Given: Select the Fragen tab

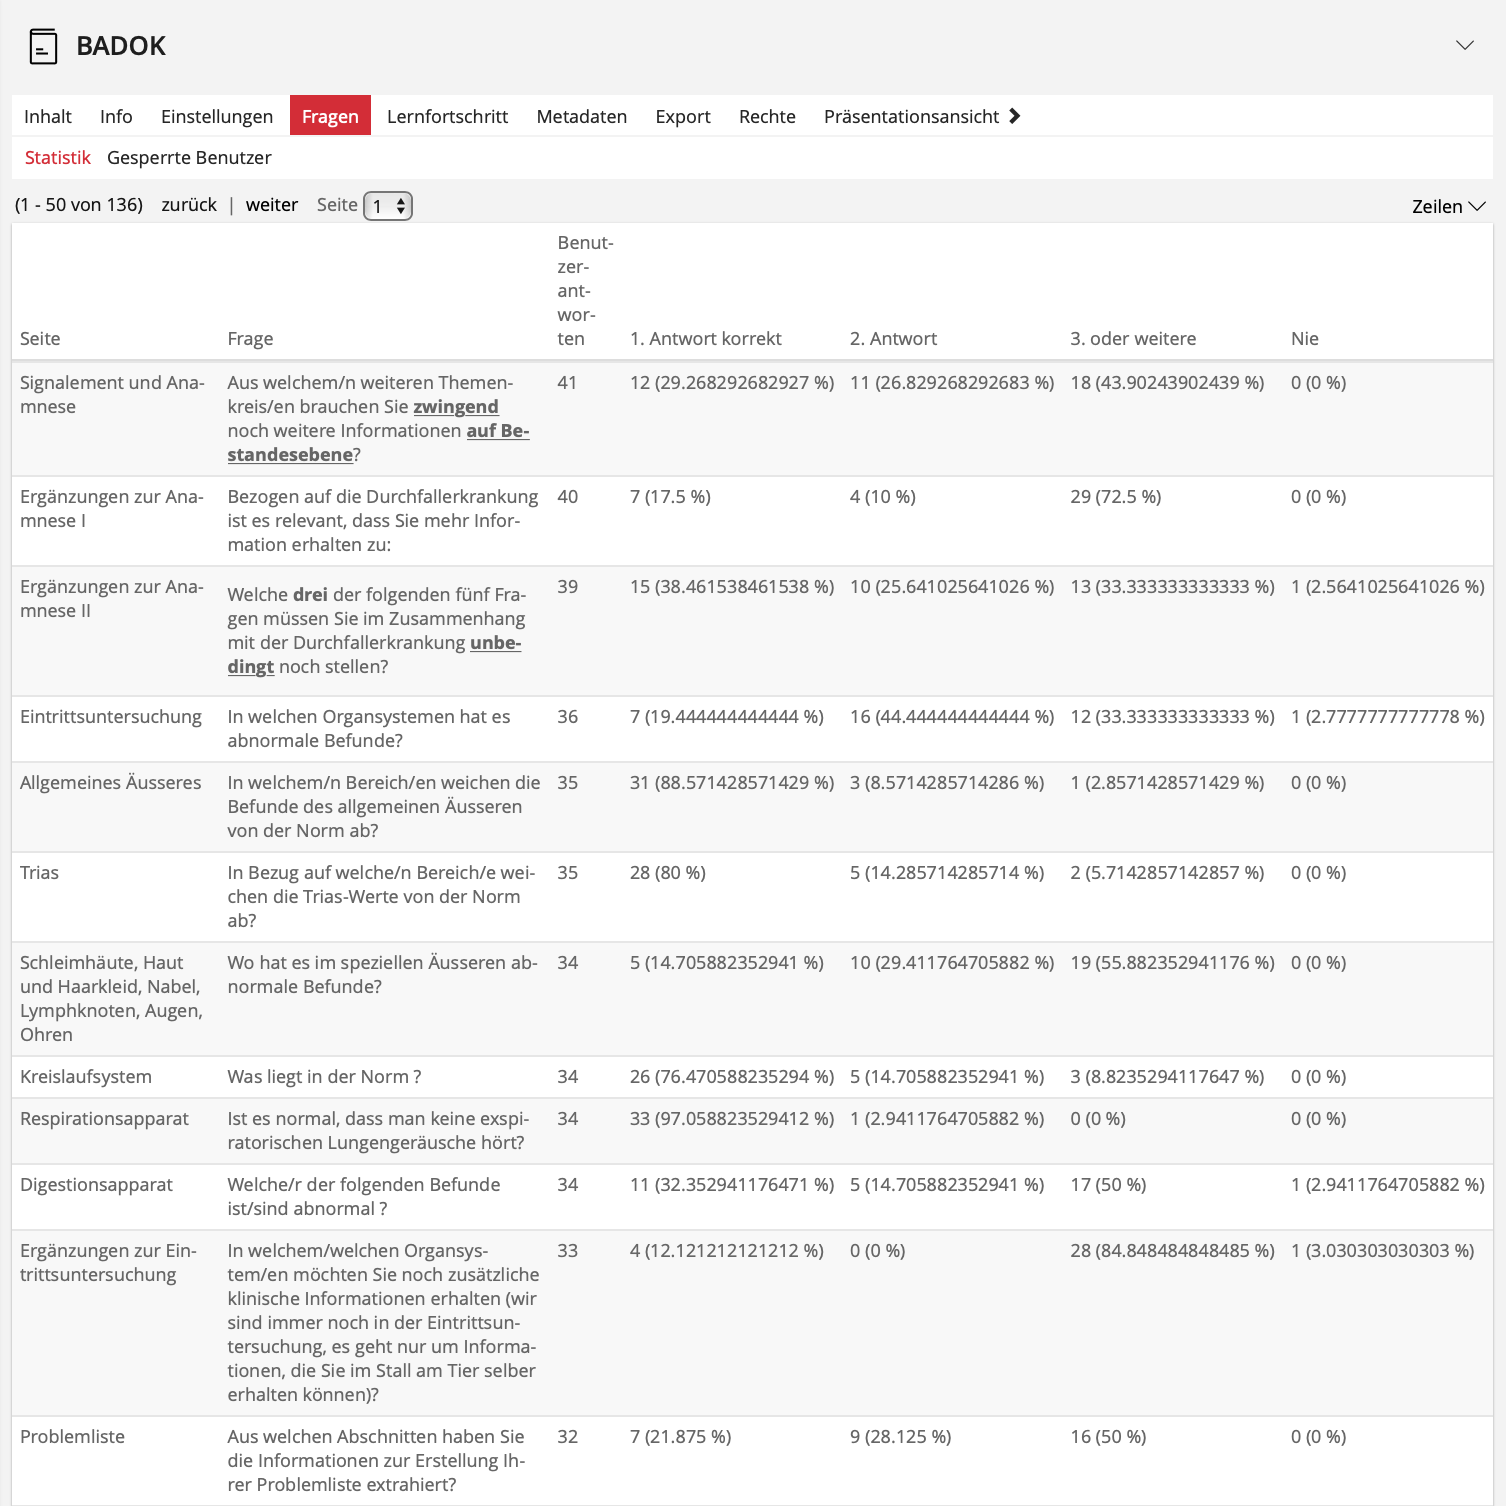Looking at the screenshot, I should click(330, 116).
